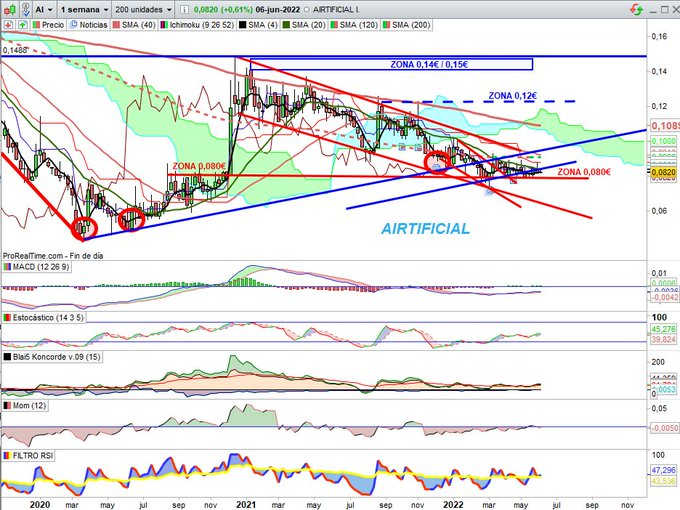The height and width of the screenshot is (510, 680).
Task: Click the right red 'ZONA 0,080€' label
Action: coord(584,172)
